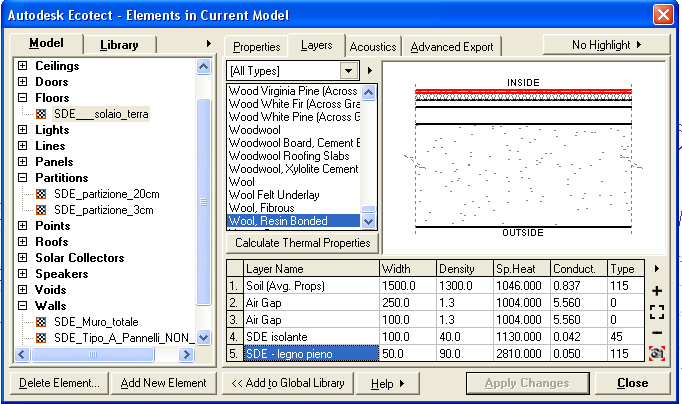Viewport: 682px width, 404px height.
Task: Select Woodwool Board, Cement material
Action: coord(294,143)
